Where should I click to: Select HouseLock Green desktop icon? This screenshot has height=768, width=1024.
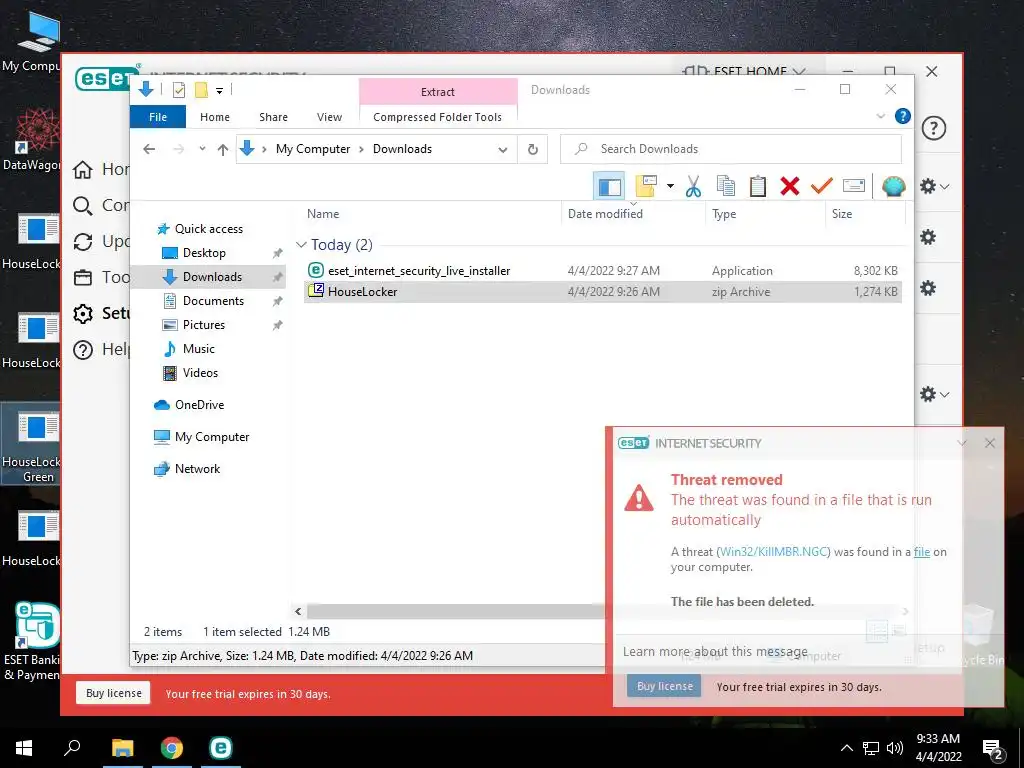pyautogui.click(x=30, y=445)
